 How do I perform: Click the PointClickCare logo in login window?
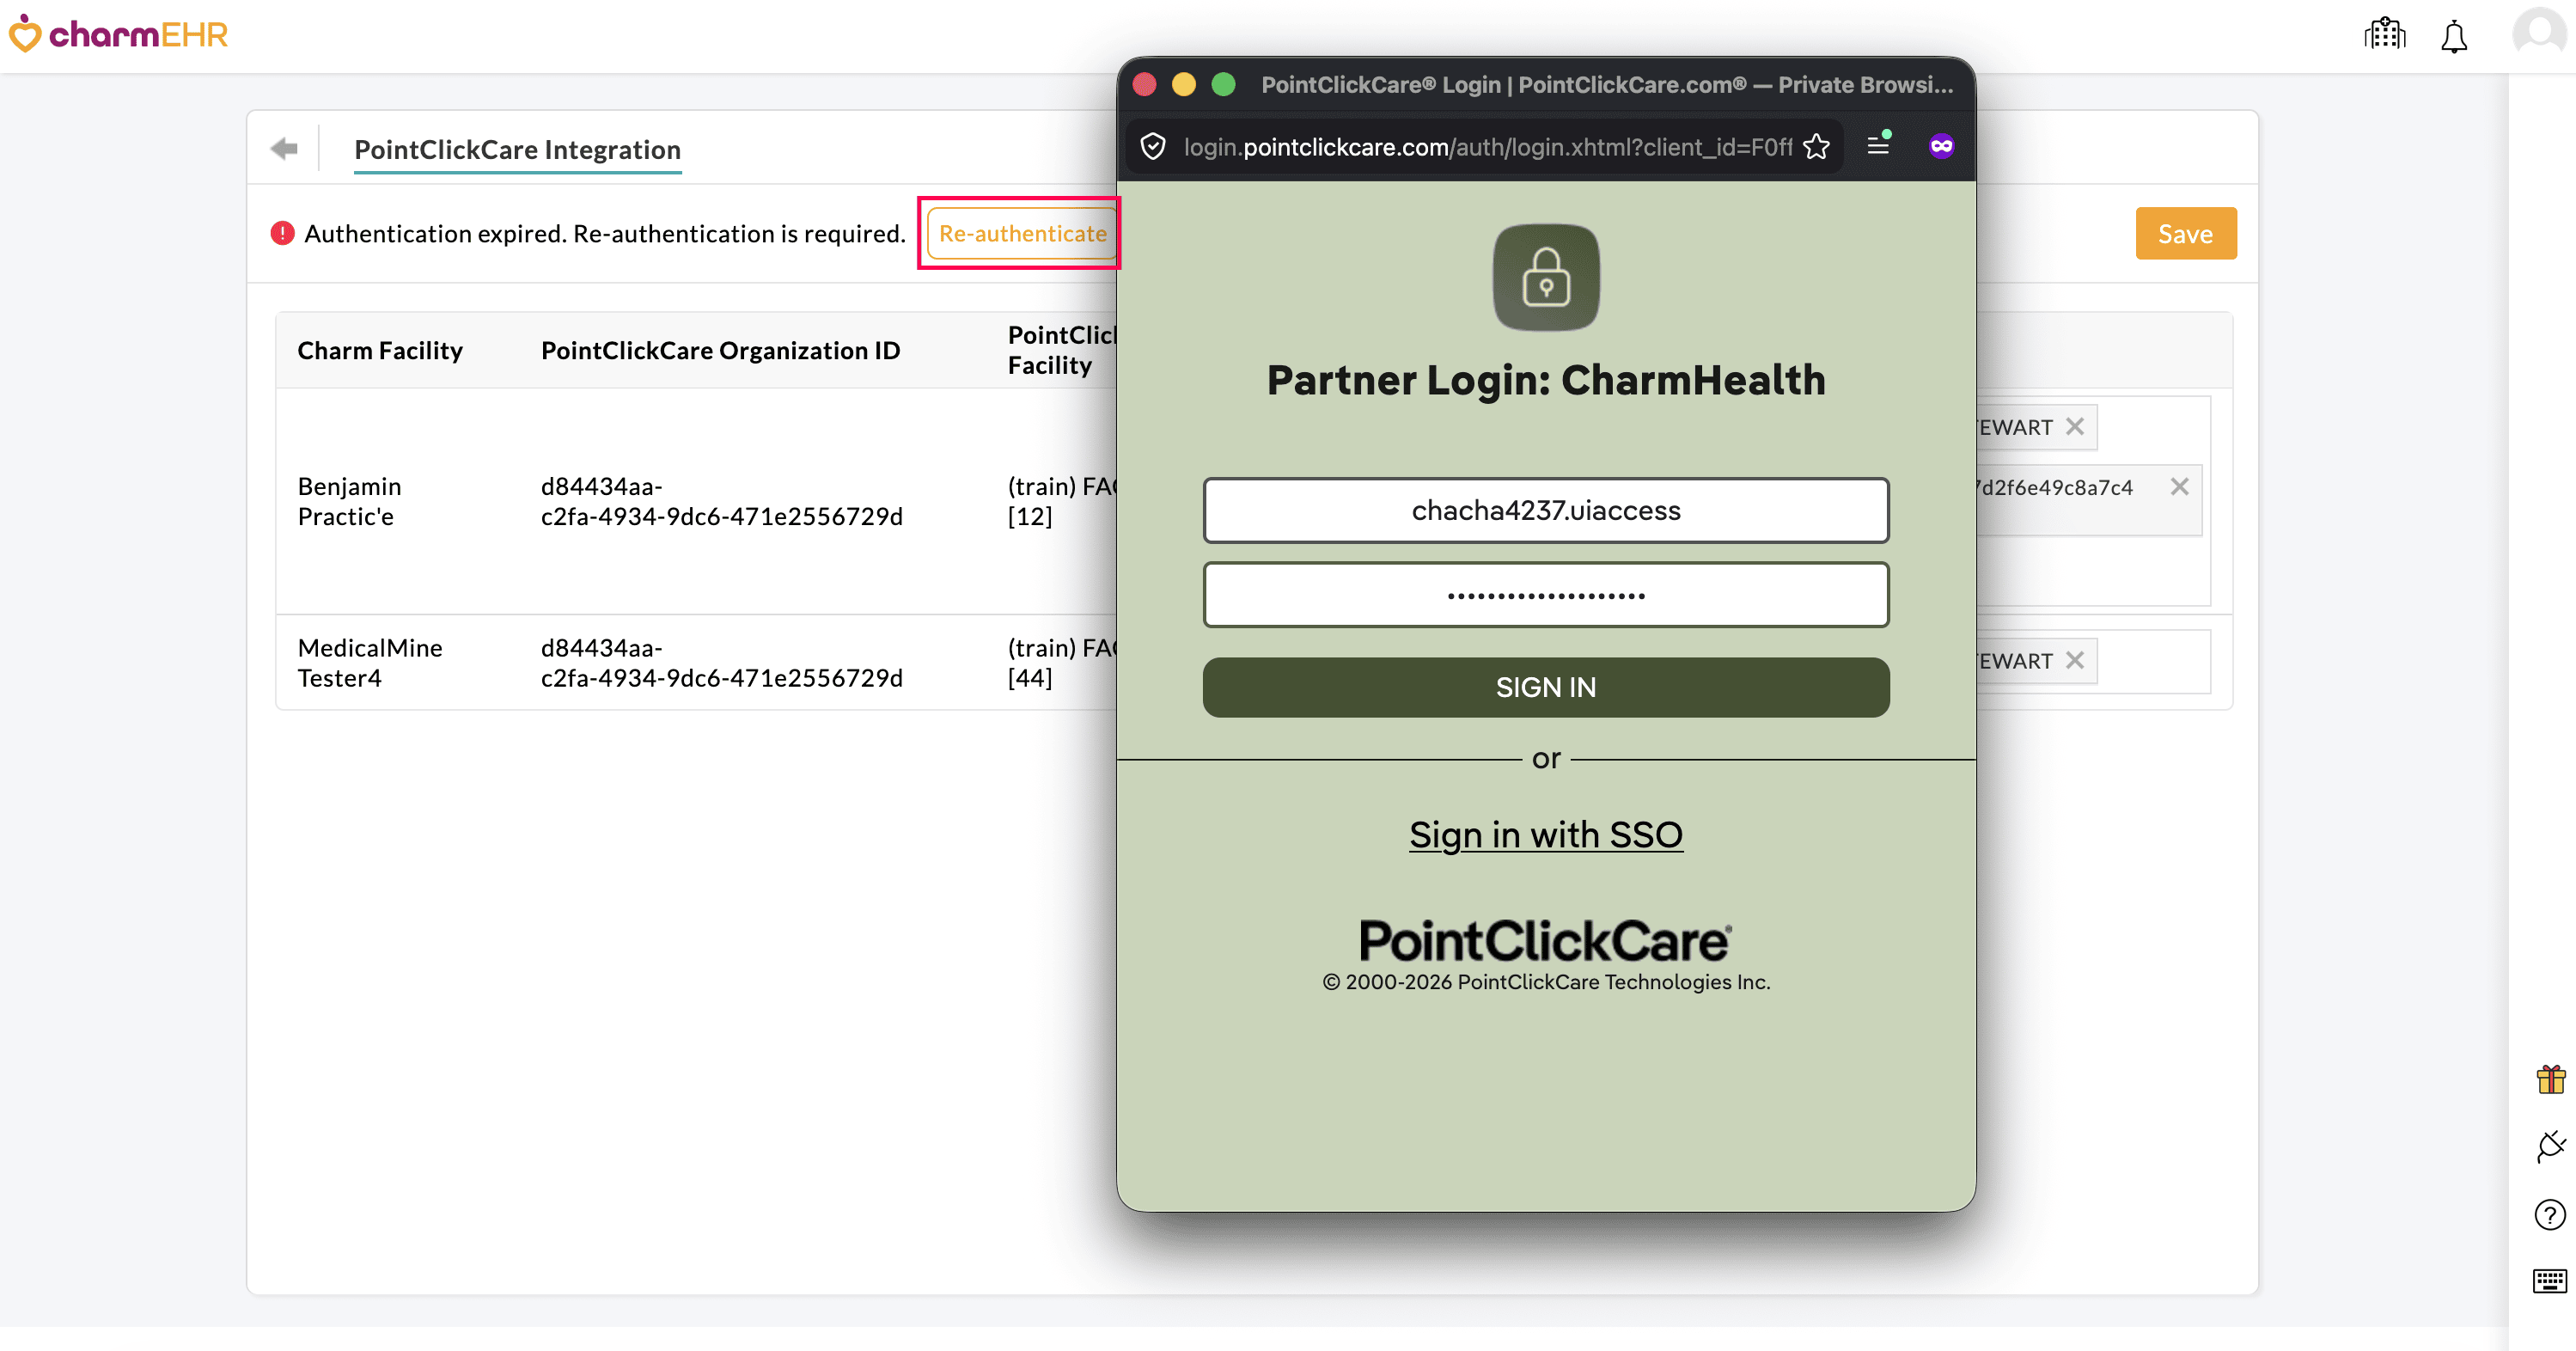(x=1546, y=940)
